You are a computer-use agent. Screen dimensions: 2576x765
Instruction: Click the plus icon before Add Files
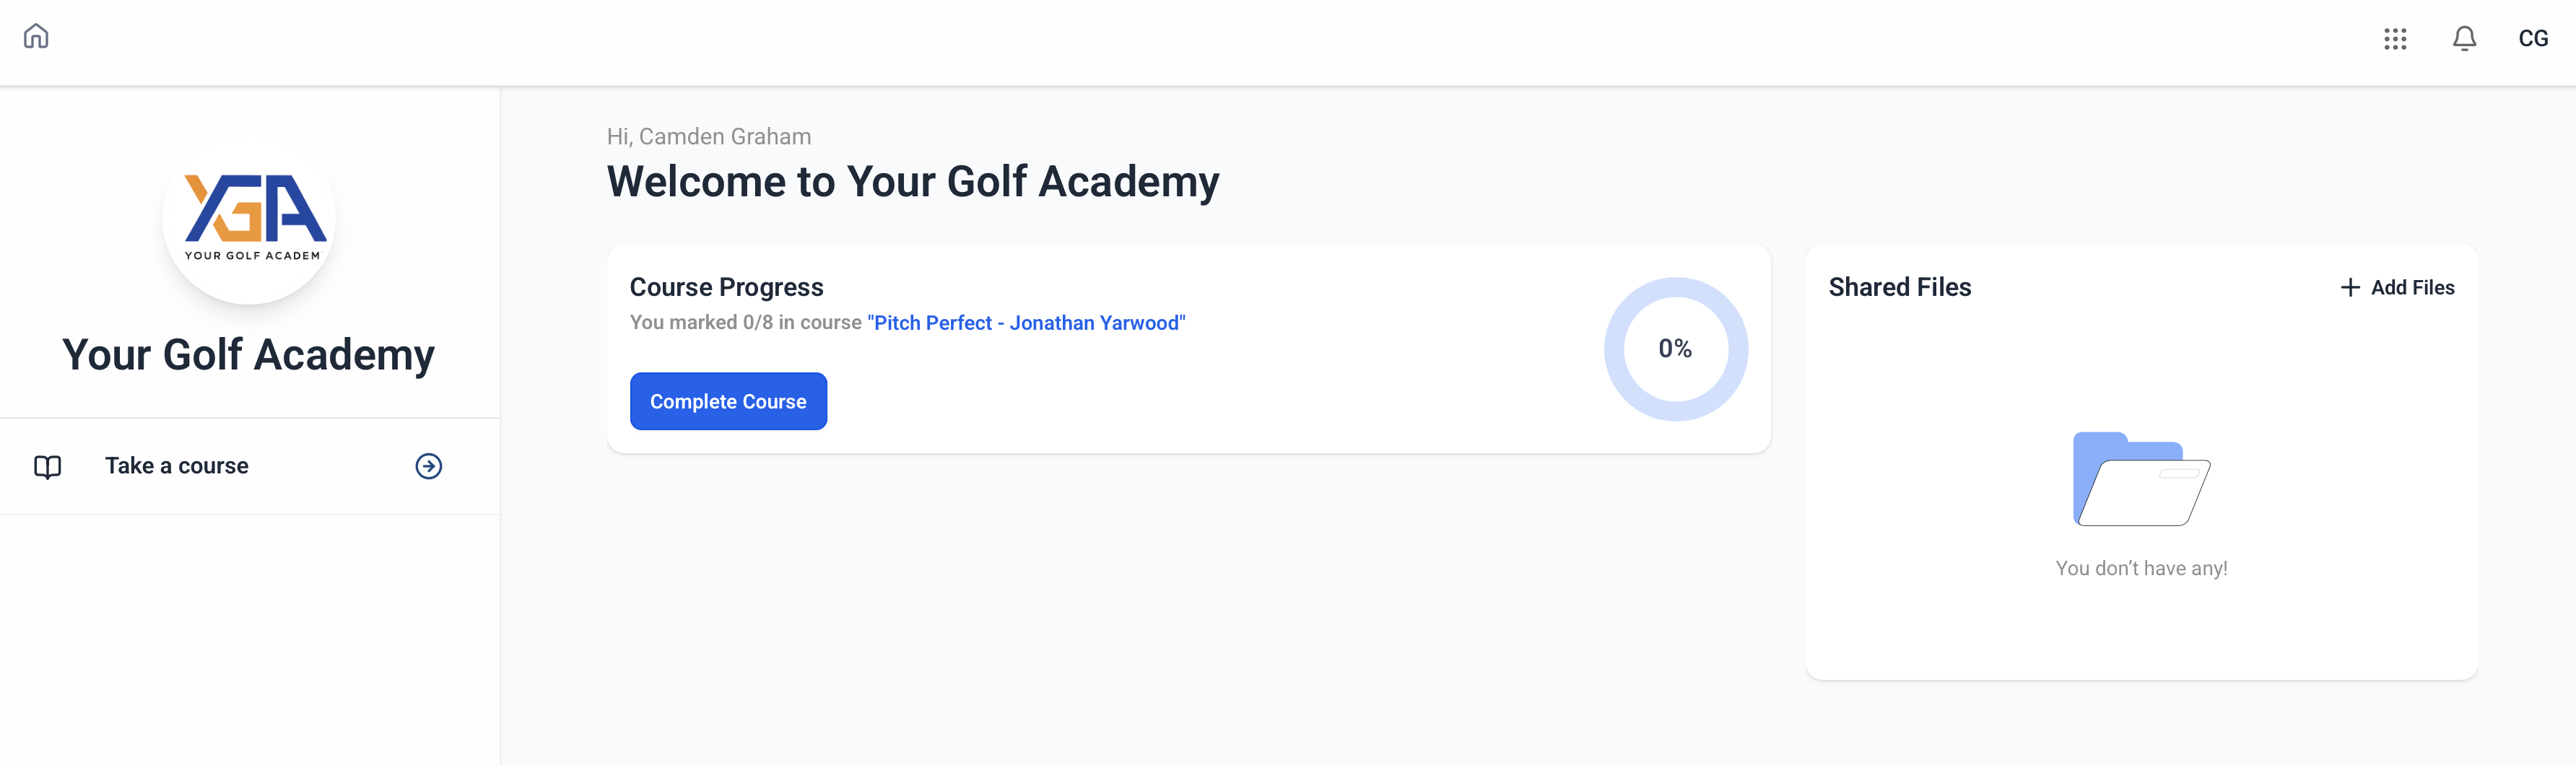click(x=2349, y=287)
